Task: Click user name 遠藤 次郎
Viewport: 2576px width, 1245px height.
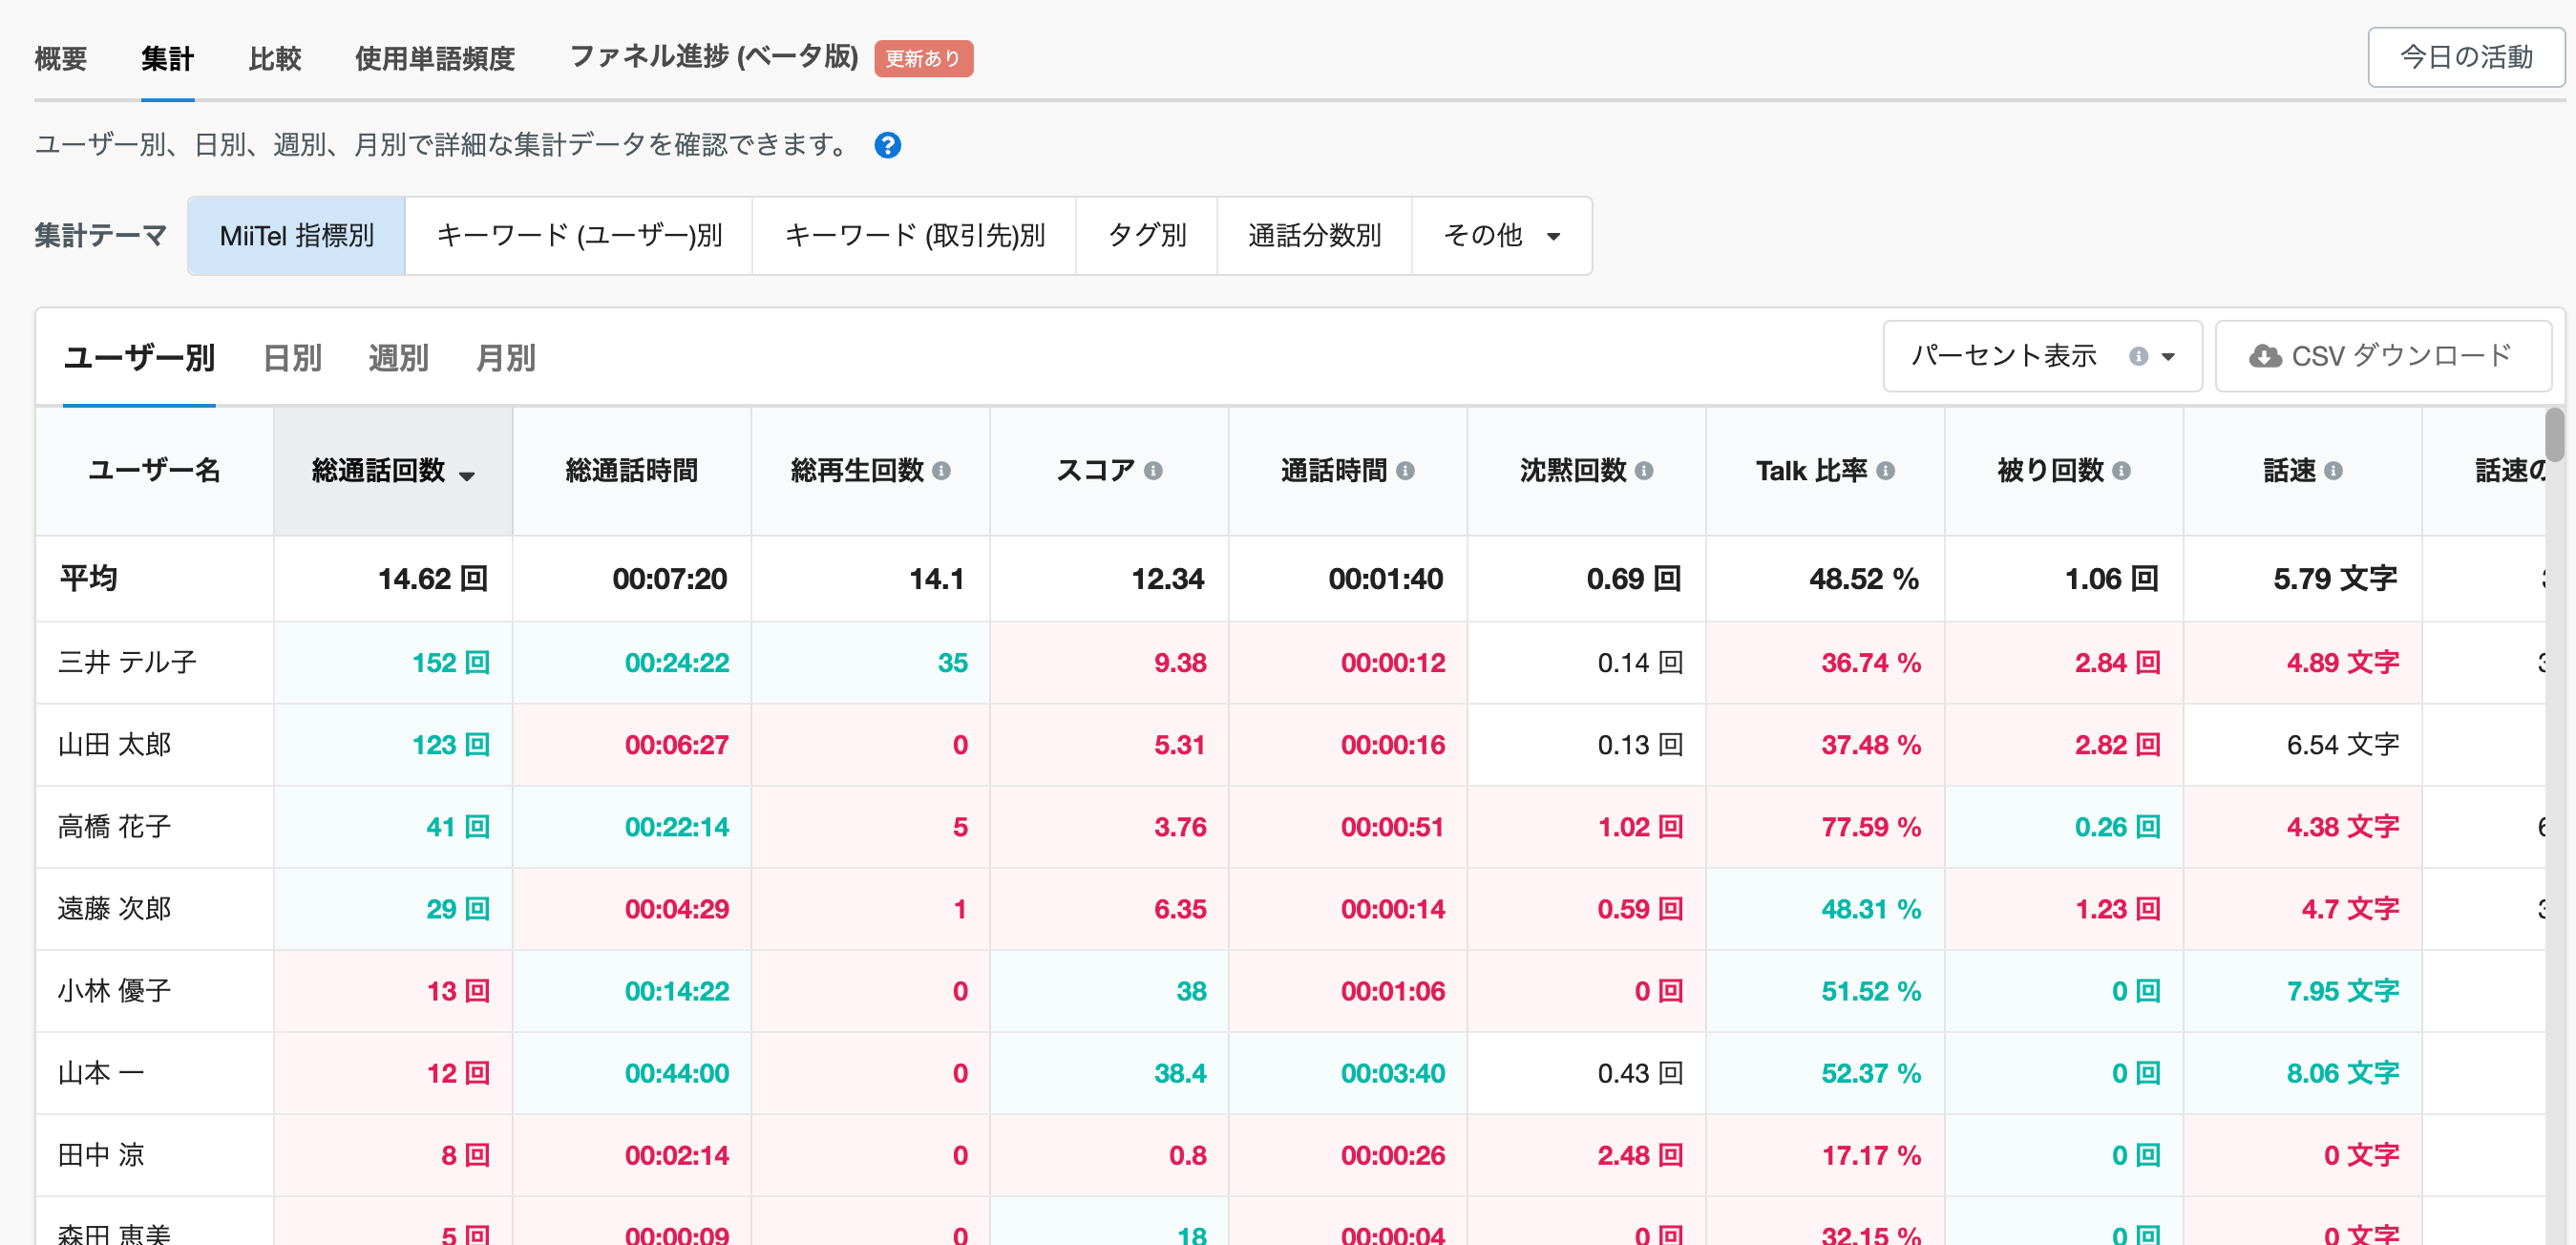Action: [114, 909]
